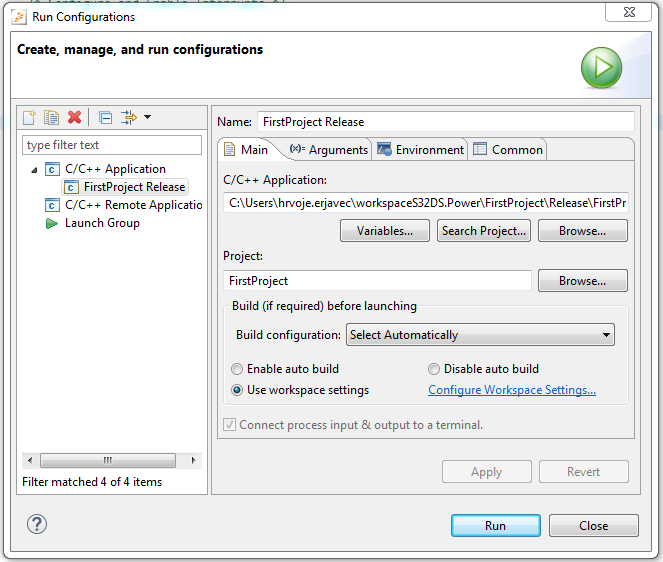Image resolution: width=663 pixels, height=562 pixels.
Task: Click the C/C++ Remote Application icon
Action: [x=52, y=205]
